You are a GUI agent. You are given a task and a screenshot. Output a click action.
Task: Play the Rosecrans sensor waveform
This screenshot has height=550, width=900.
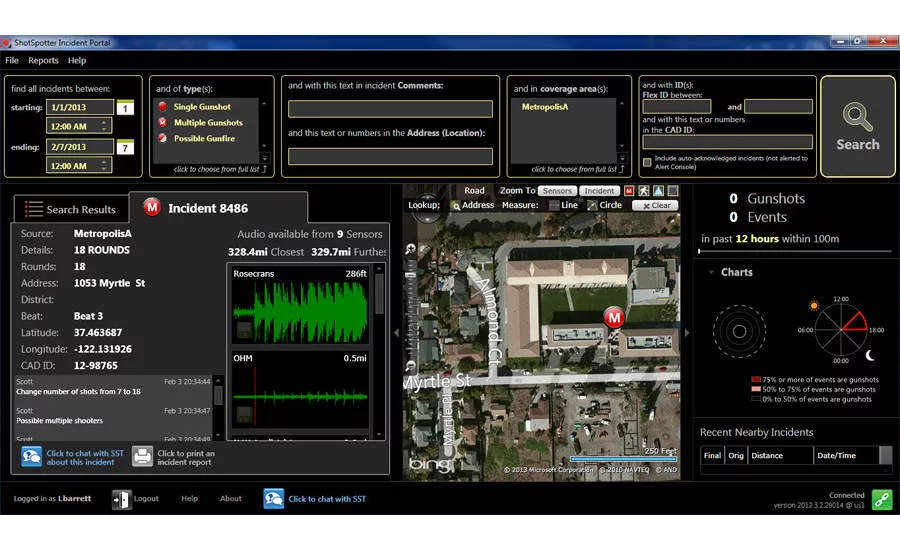[300, 312]
